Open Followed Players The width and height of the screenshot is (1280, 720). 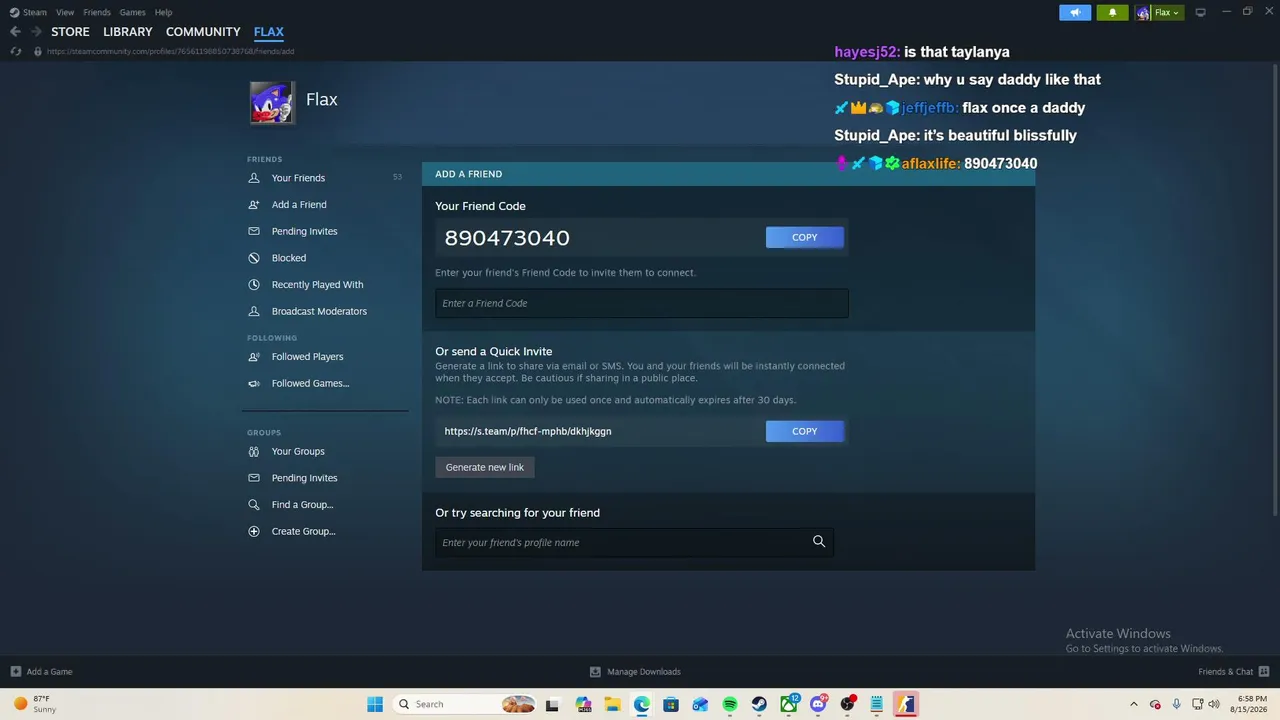pyautogui.click(x=307, y=357)
